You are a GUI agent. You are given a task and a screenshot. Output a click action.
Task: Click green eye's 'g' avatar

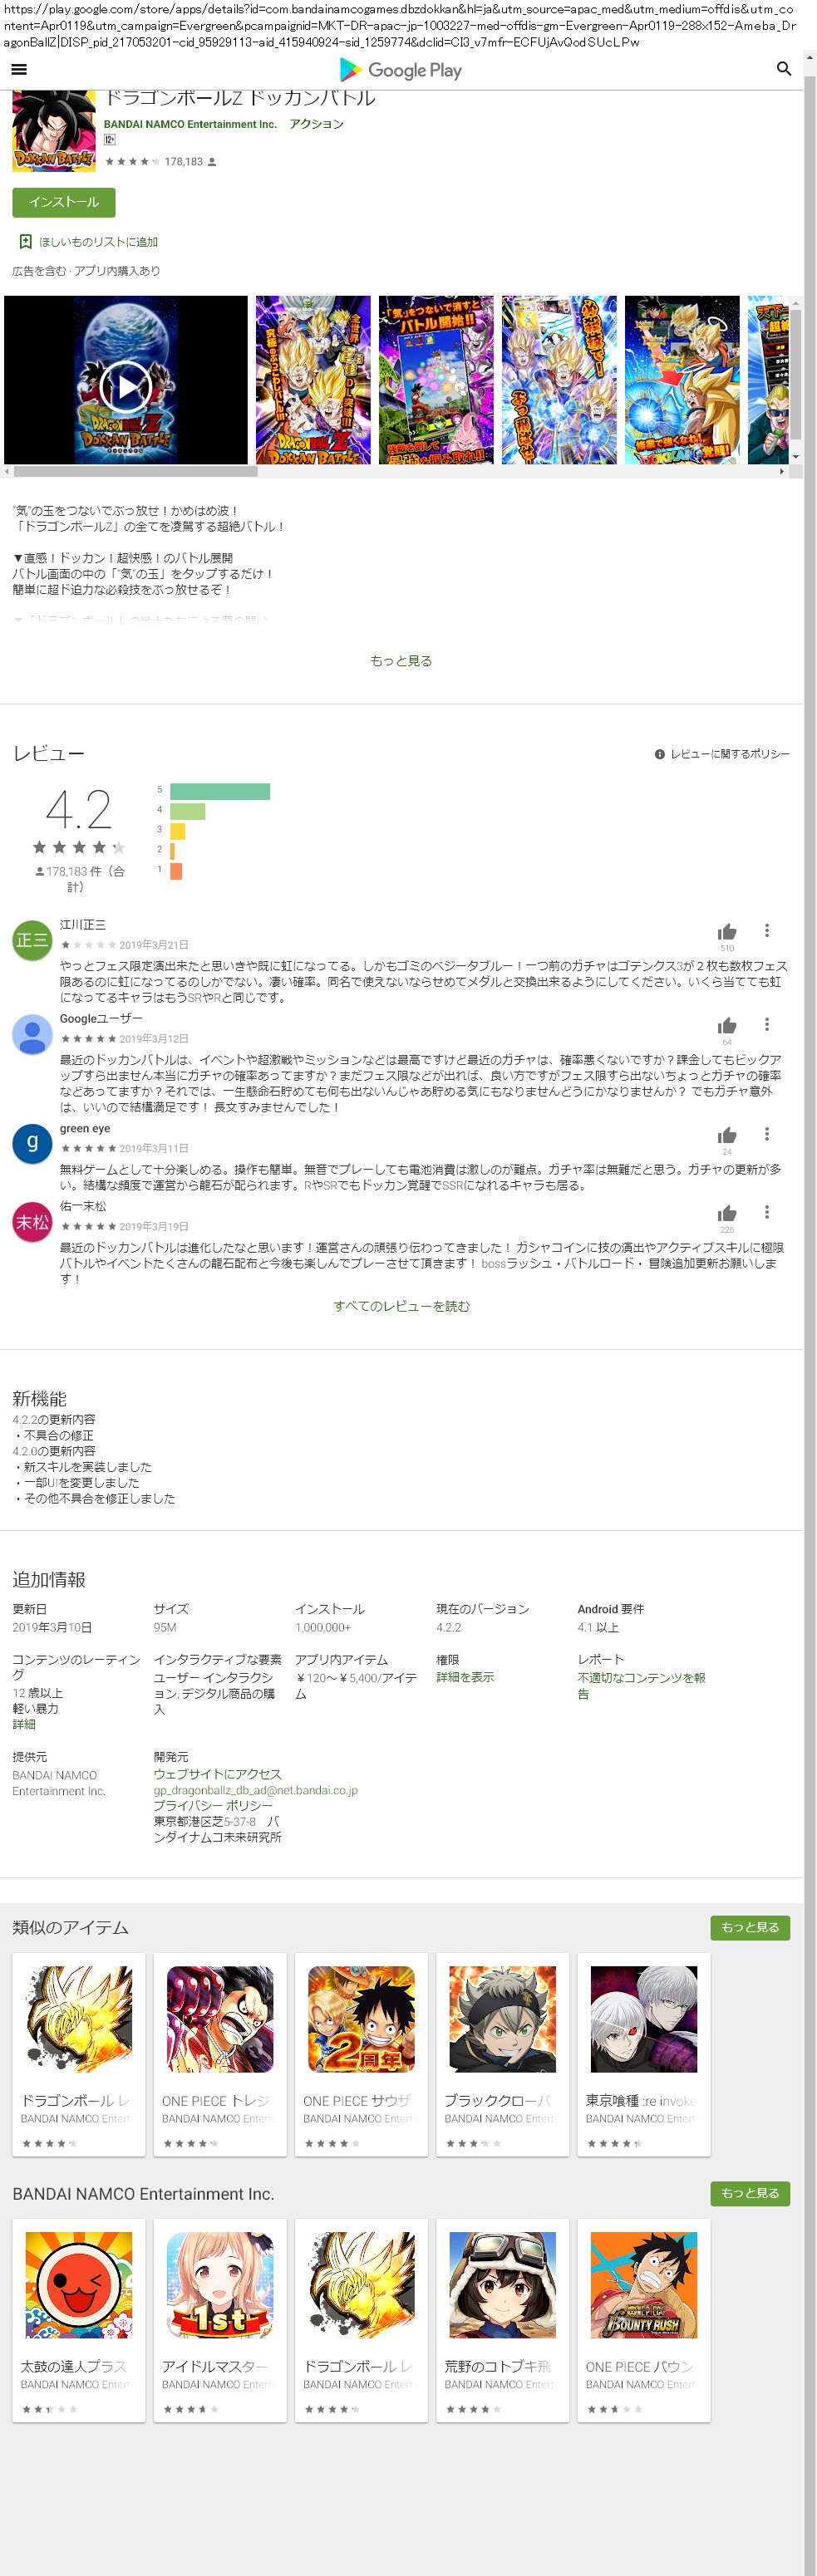point(32,1144)
